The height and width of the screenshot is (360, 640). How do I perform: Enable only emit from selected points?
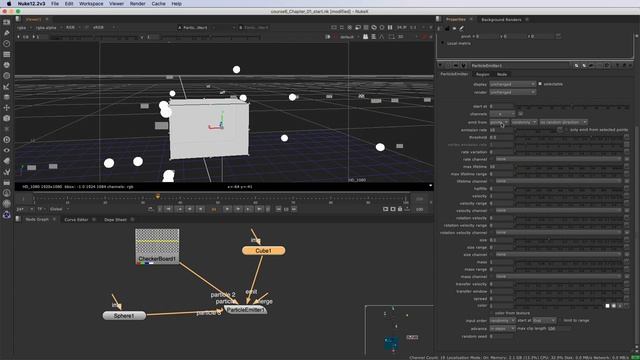(566, 129)
